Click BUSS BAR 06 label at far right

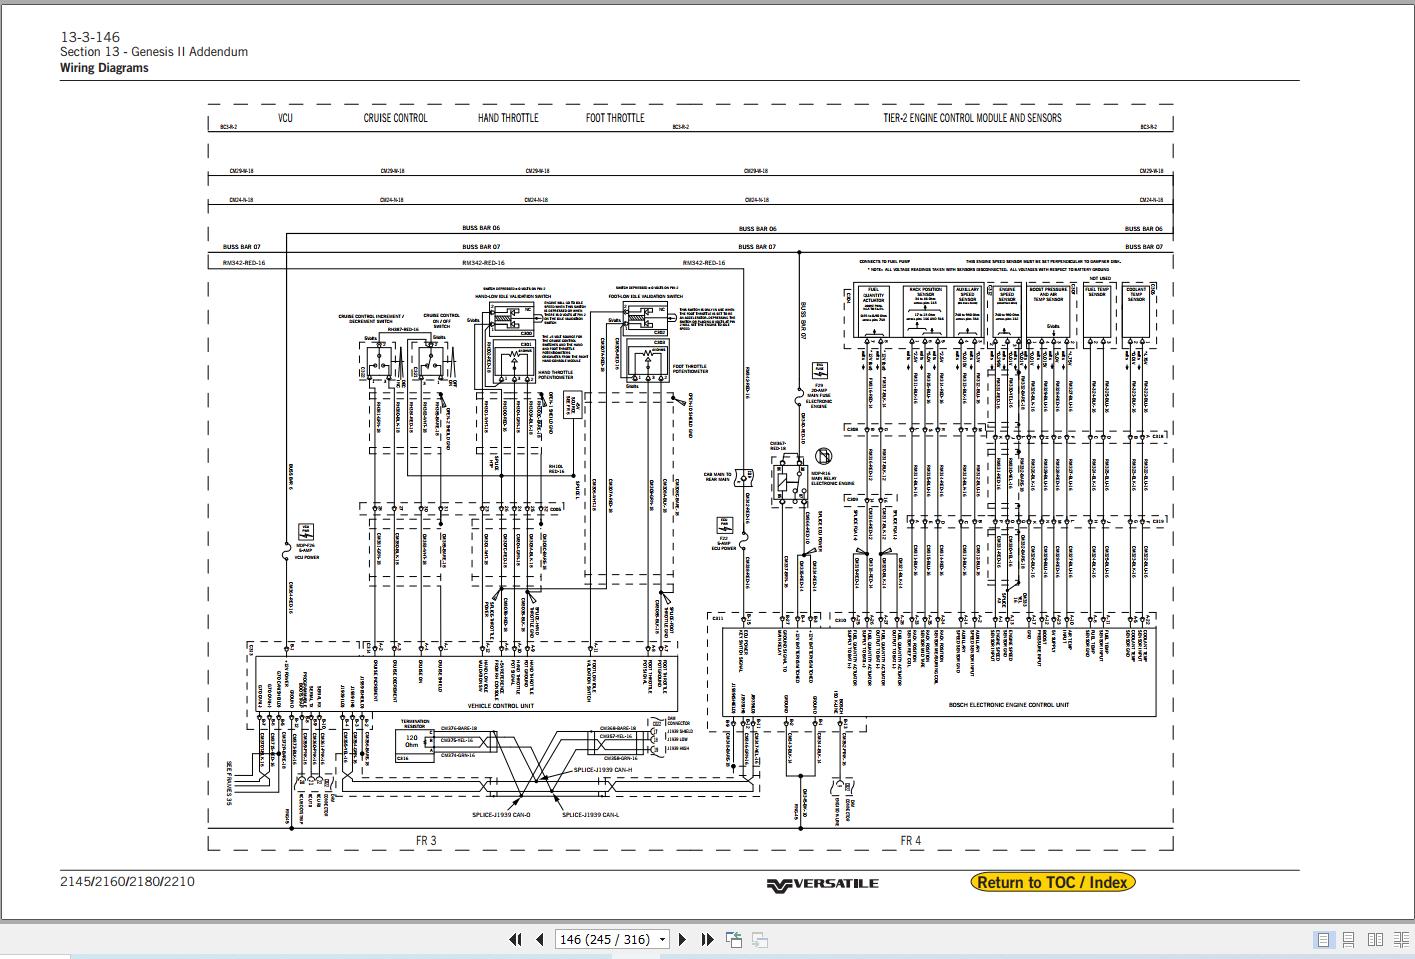click(1143, 229)
